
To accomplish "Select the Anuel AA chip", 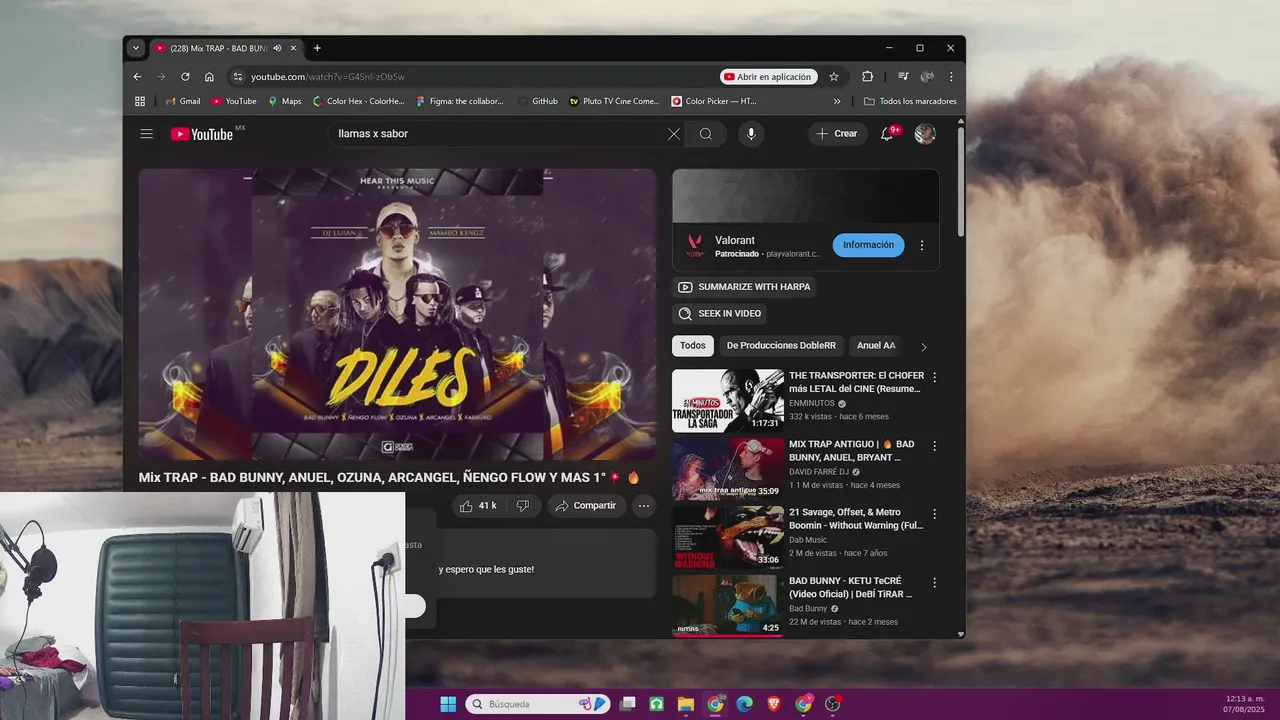I will click(876, 346).
